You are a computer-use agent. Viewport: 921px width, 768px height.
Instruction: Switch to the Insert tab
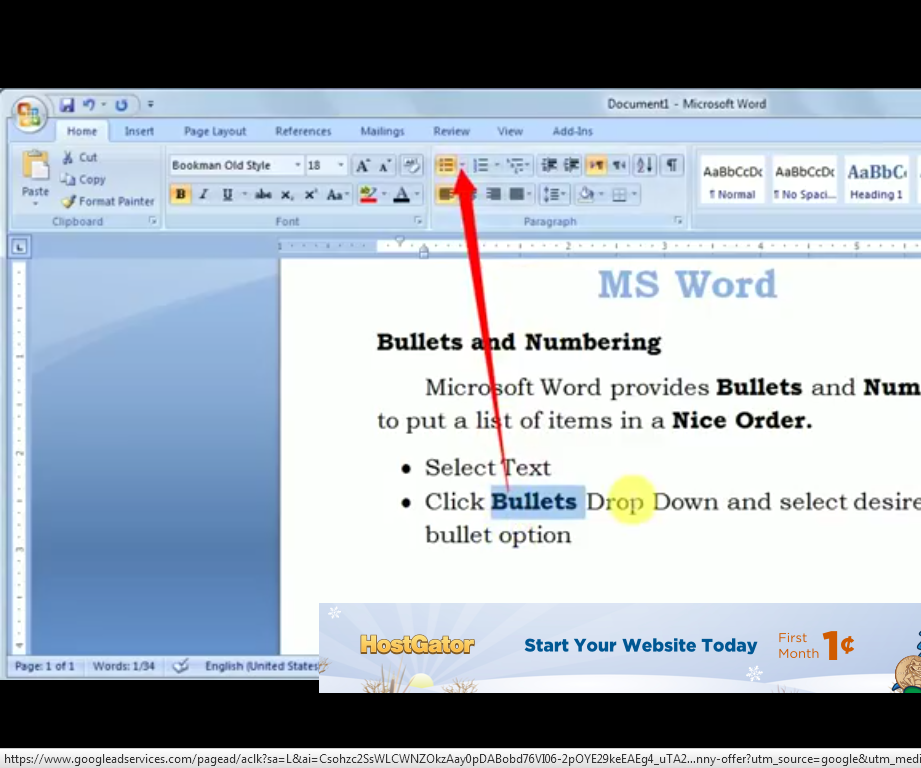[x=139, y=132]
